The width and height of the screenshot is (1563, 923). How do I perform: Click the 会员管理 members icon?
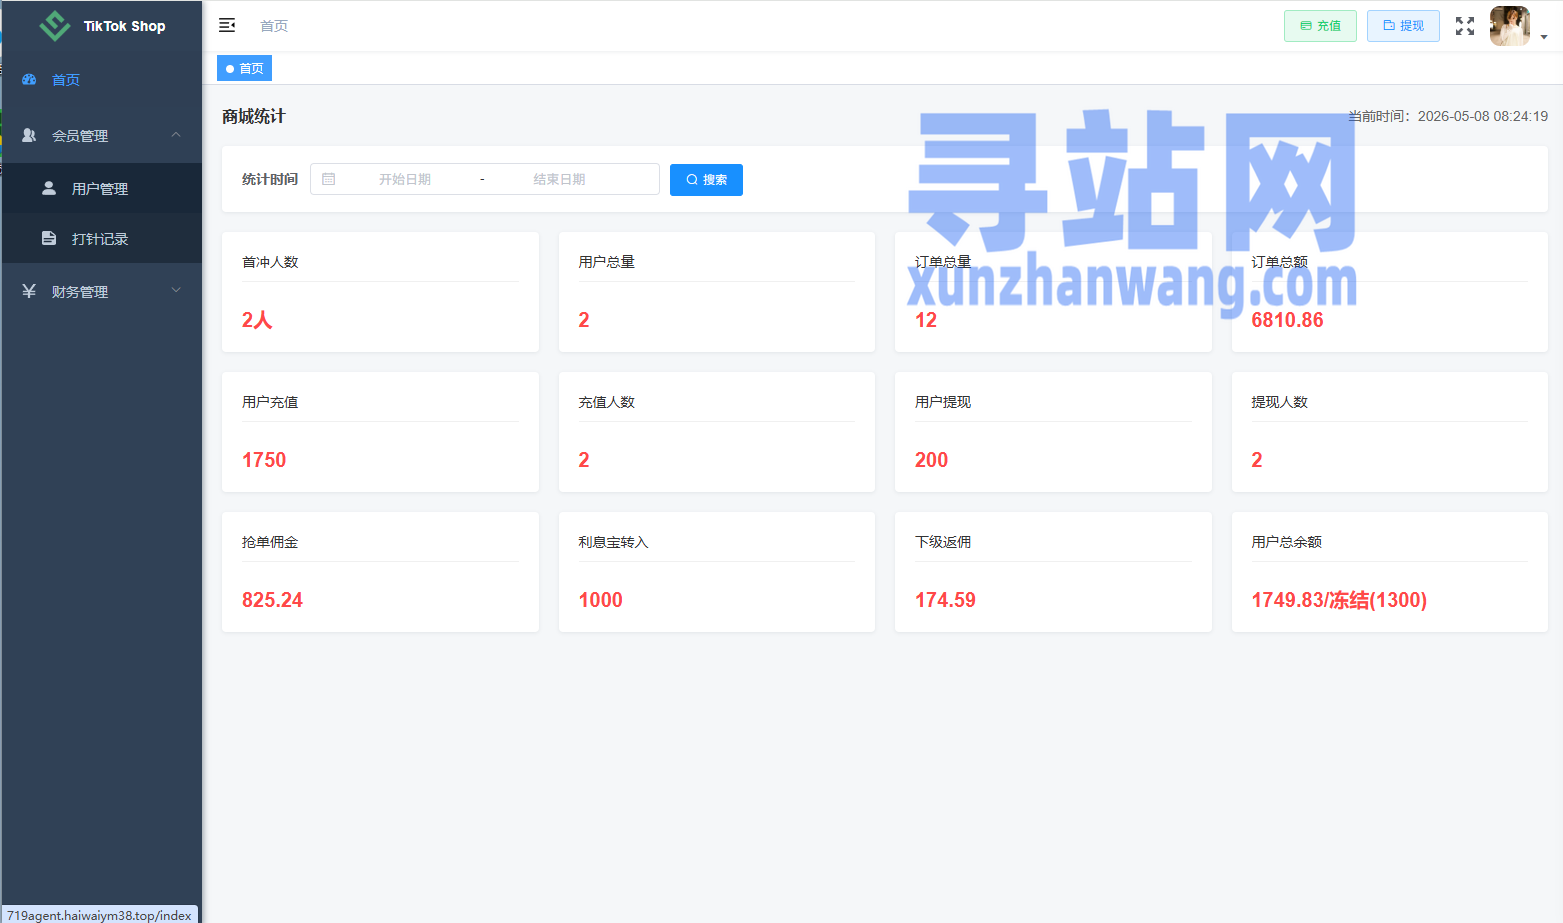coord(29,135)
